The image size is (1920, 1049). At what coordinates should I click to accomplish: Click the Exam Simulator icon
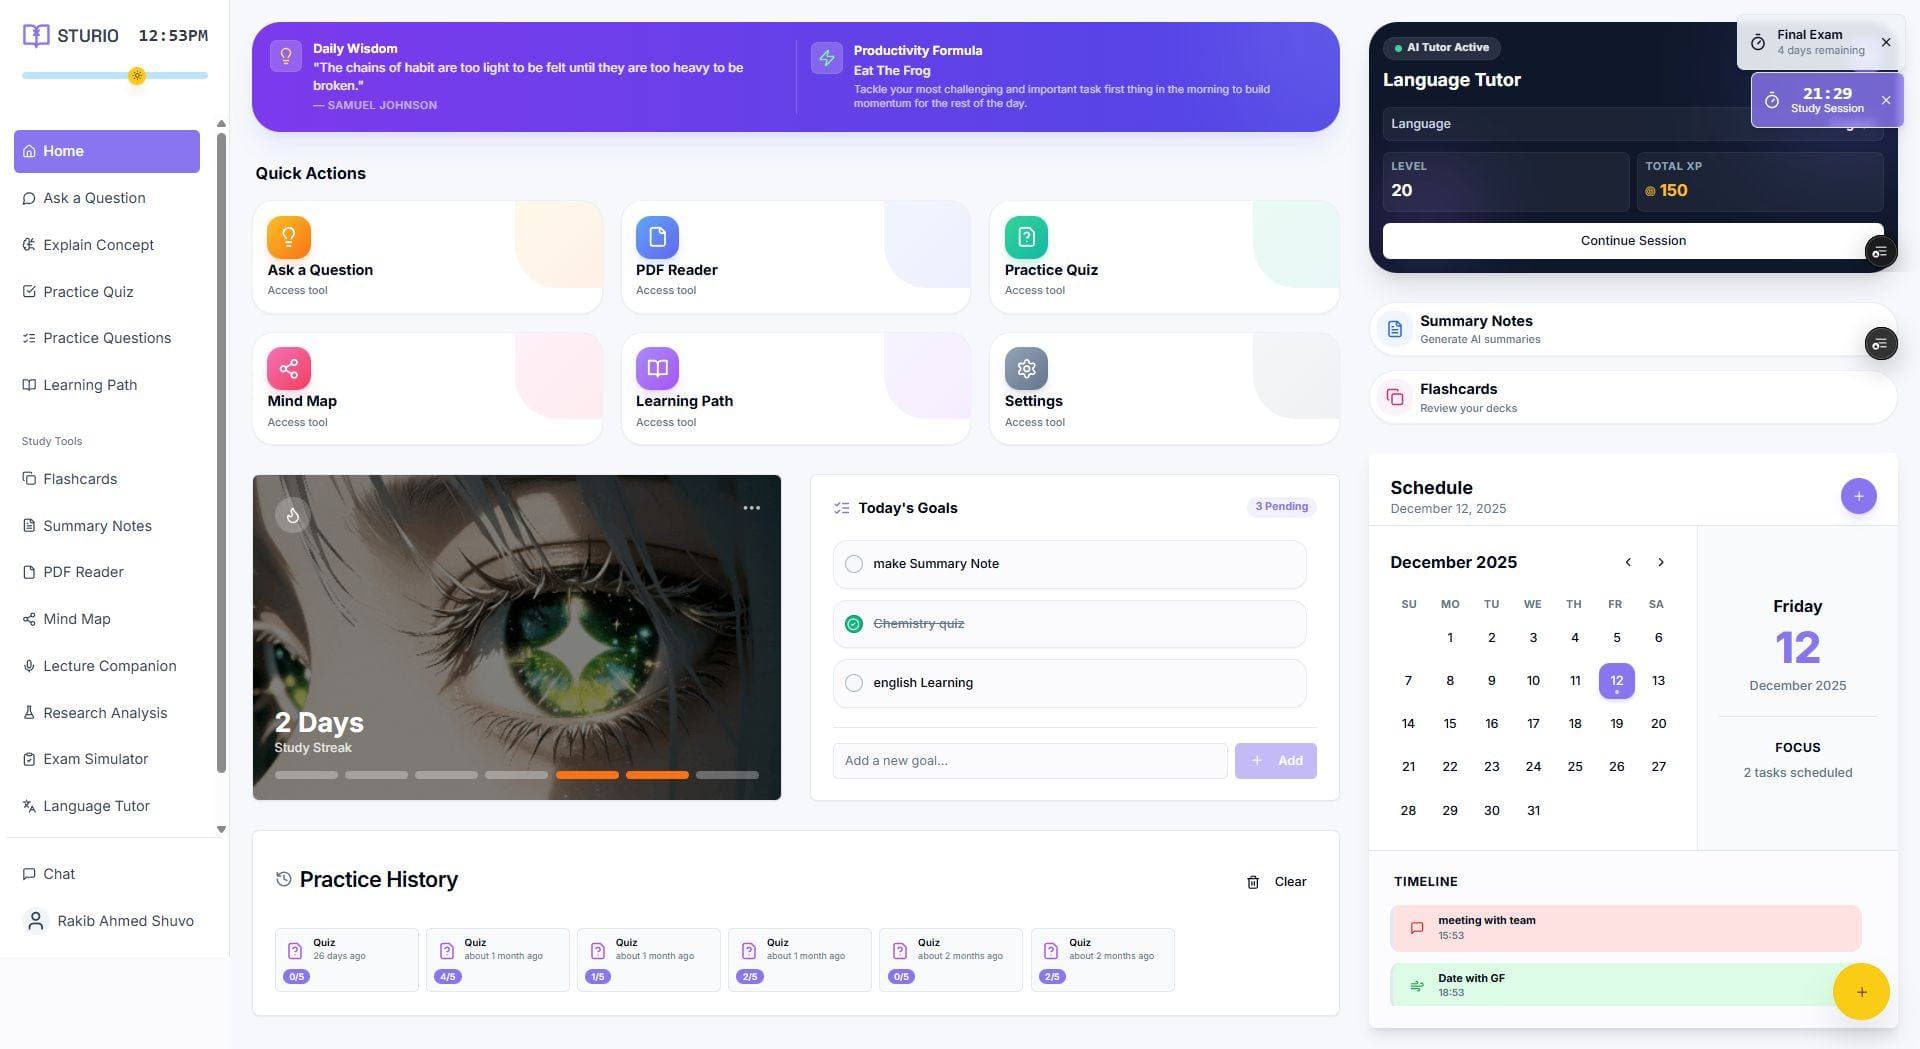29,759
